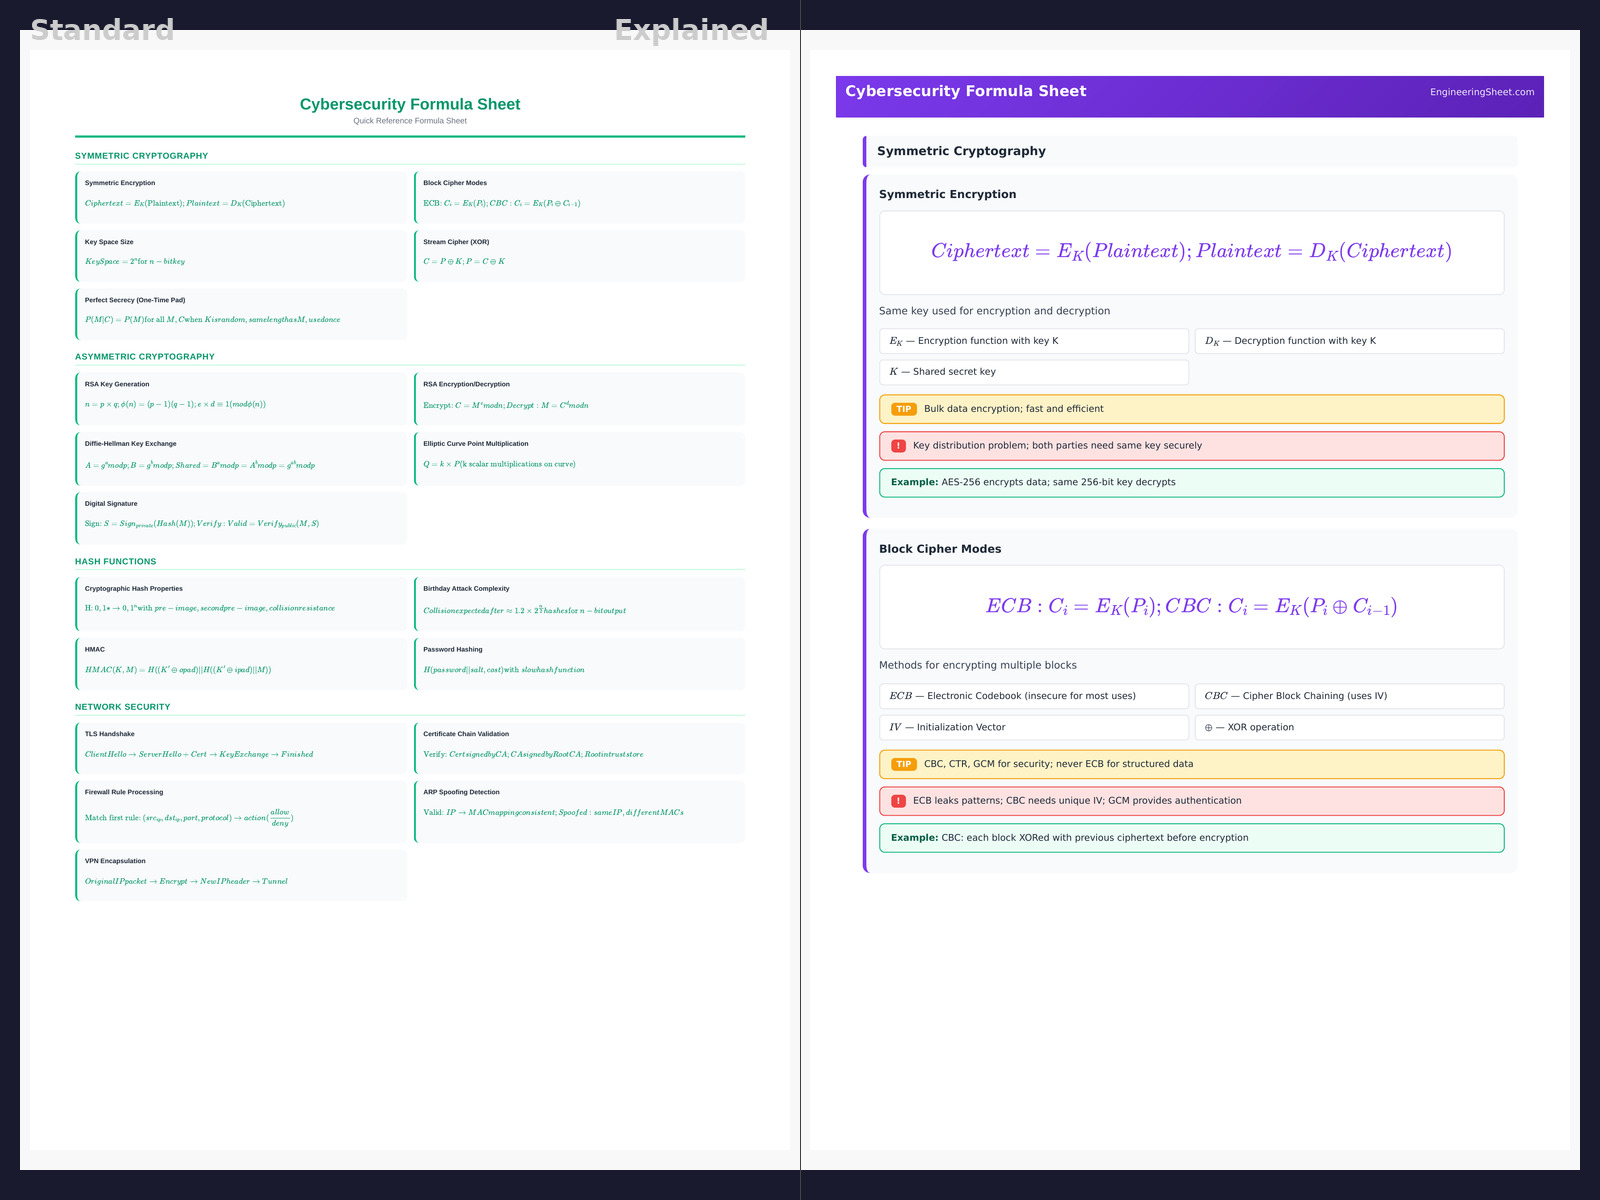
Task: Click the TIP badge for bulk data encryption
Action: [x=904, y=409]
